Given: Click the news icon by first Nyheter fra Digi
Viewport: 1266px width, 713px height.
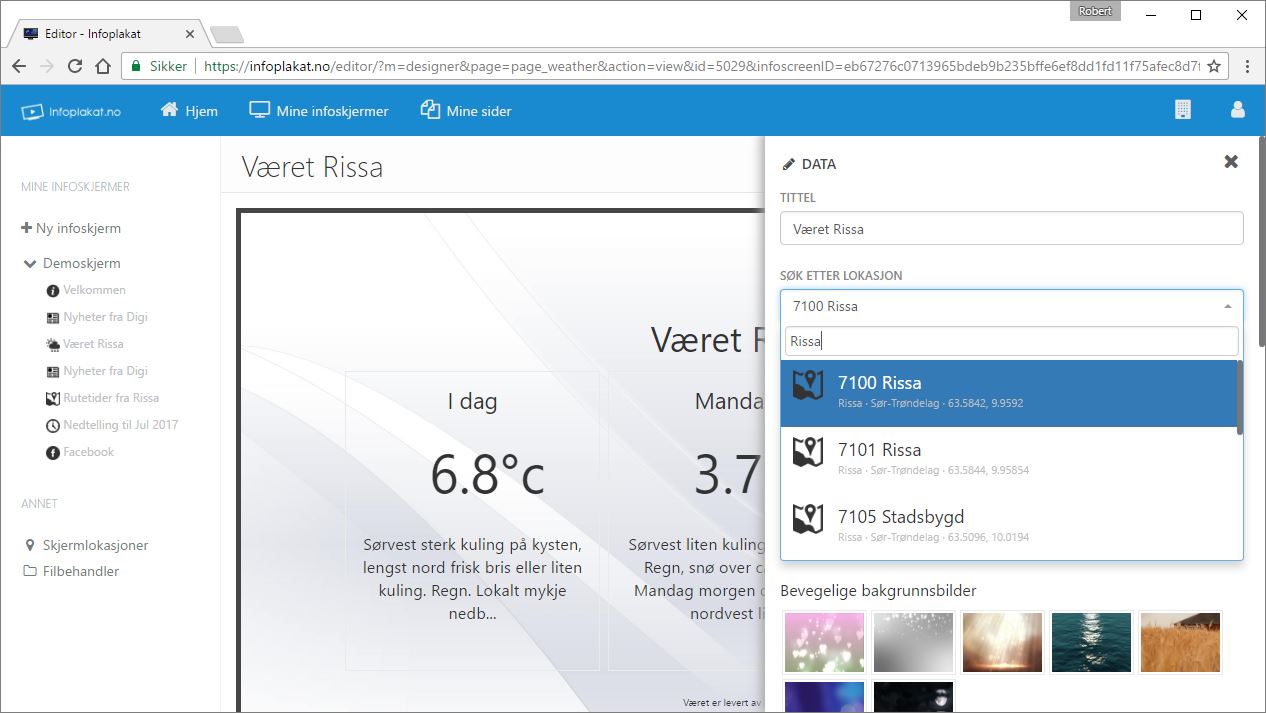Looking at the screenshot, I should 53,318.
